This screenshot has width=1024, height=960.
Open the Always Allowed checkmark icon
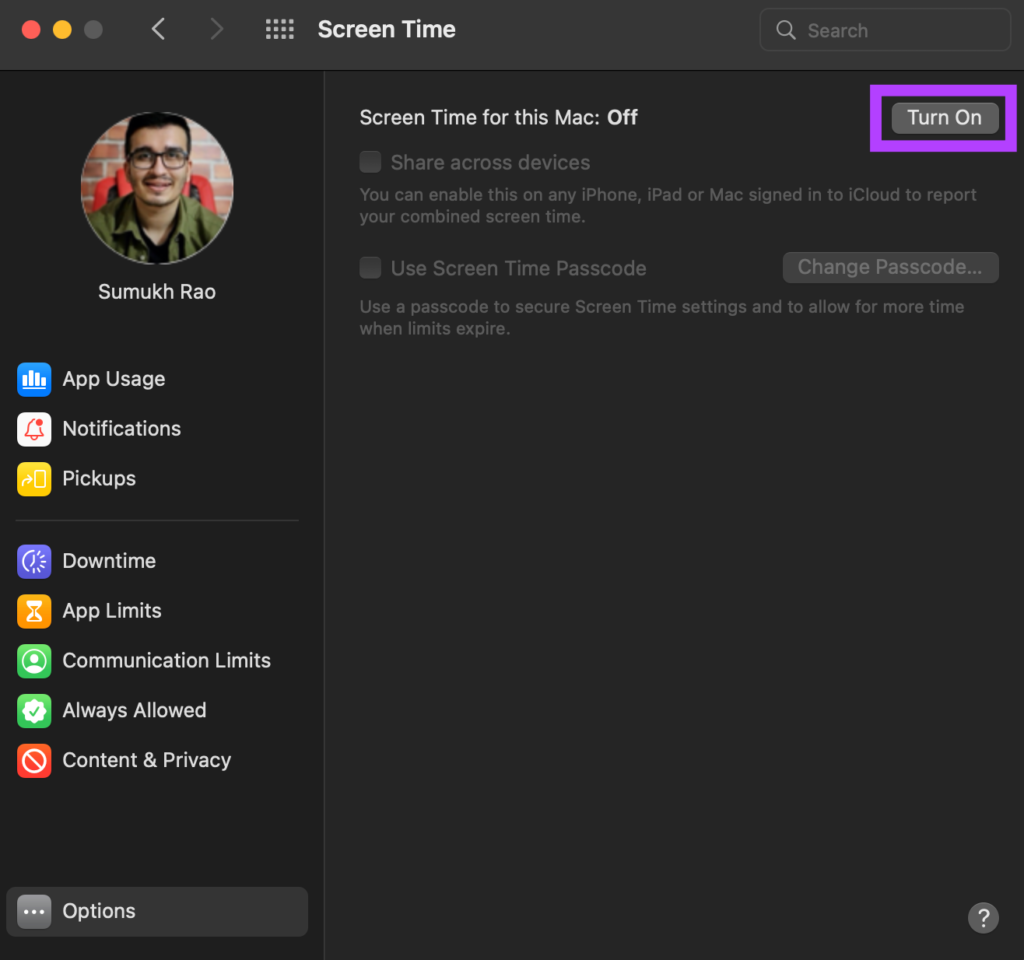click(34, 711)
